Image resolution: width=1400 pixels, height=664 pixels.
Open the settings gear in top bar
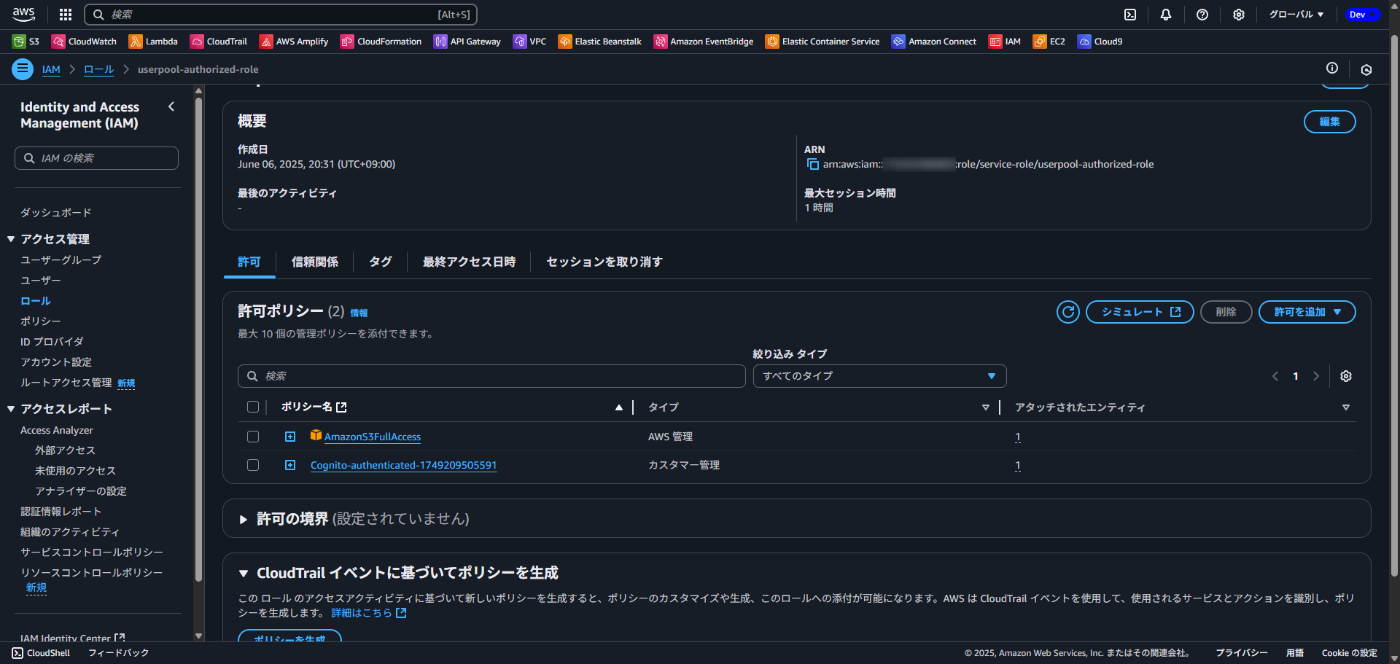click(x=1238, y=15)
